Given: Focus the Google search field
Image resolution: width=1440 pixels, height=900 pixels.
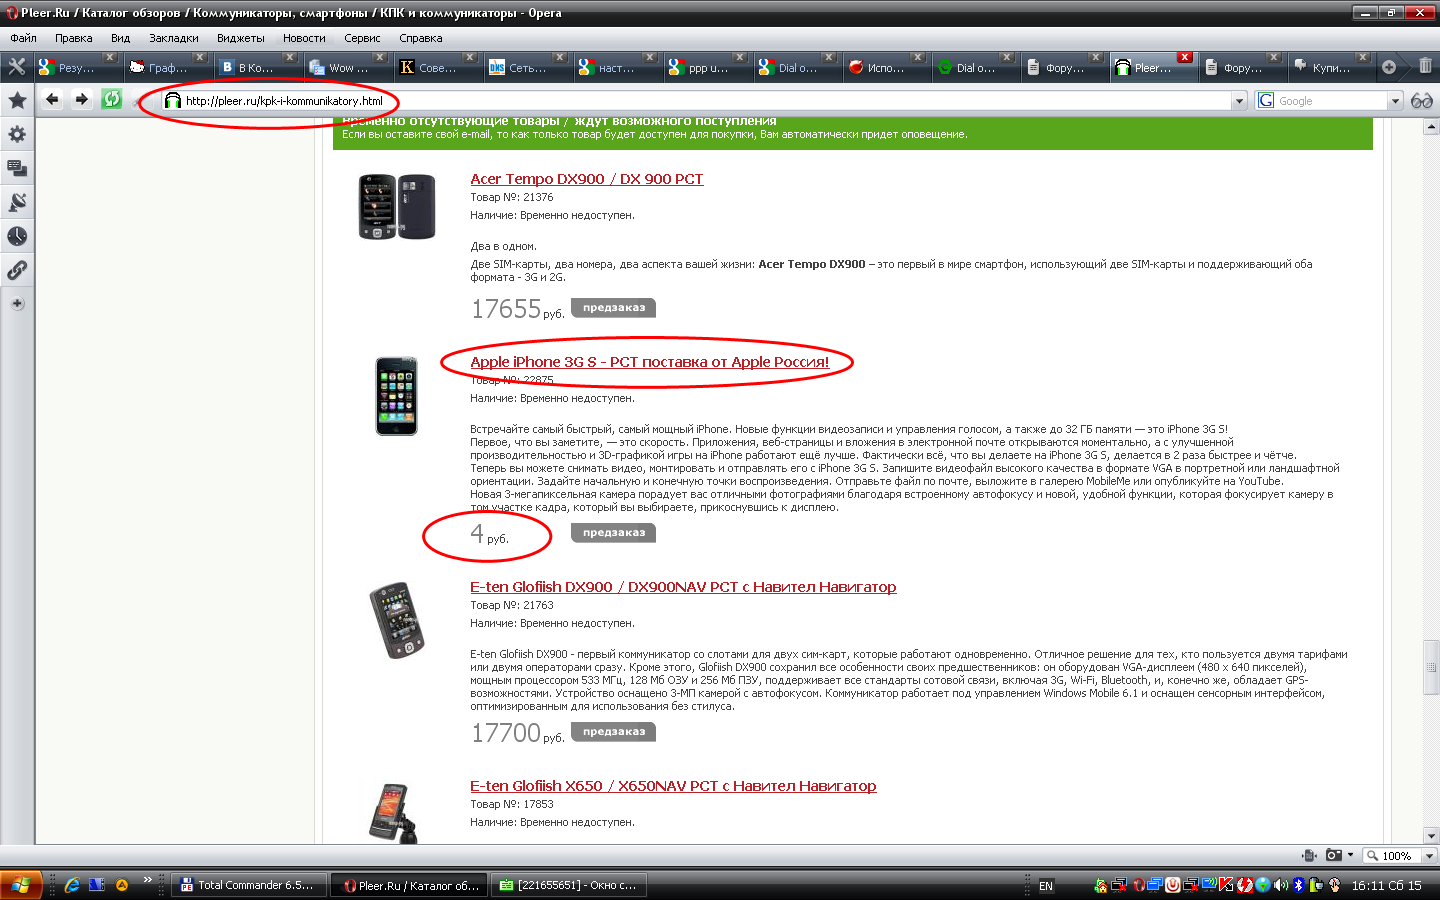Looking at the screenshot, I should (x=1331, y=101).
